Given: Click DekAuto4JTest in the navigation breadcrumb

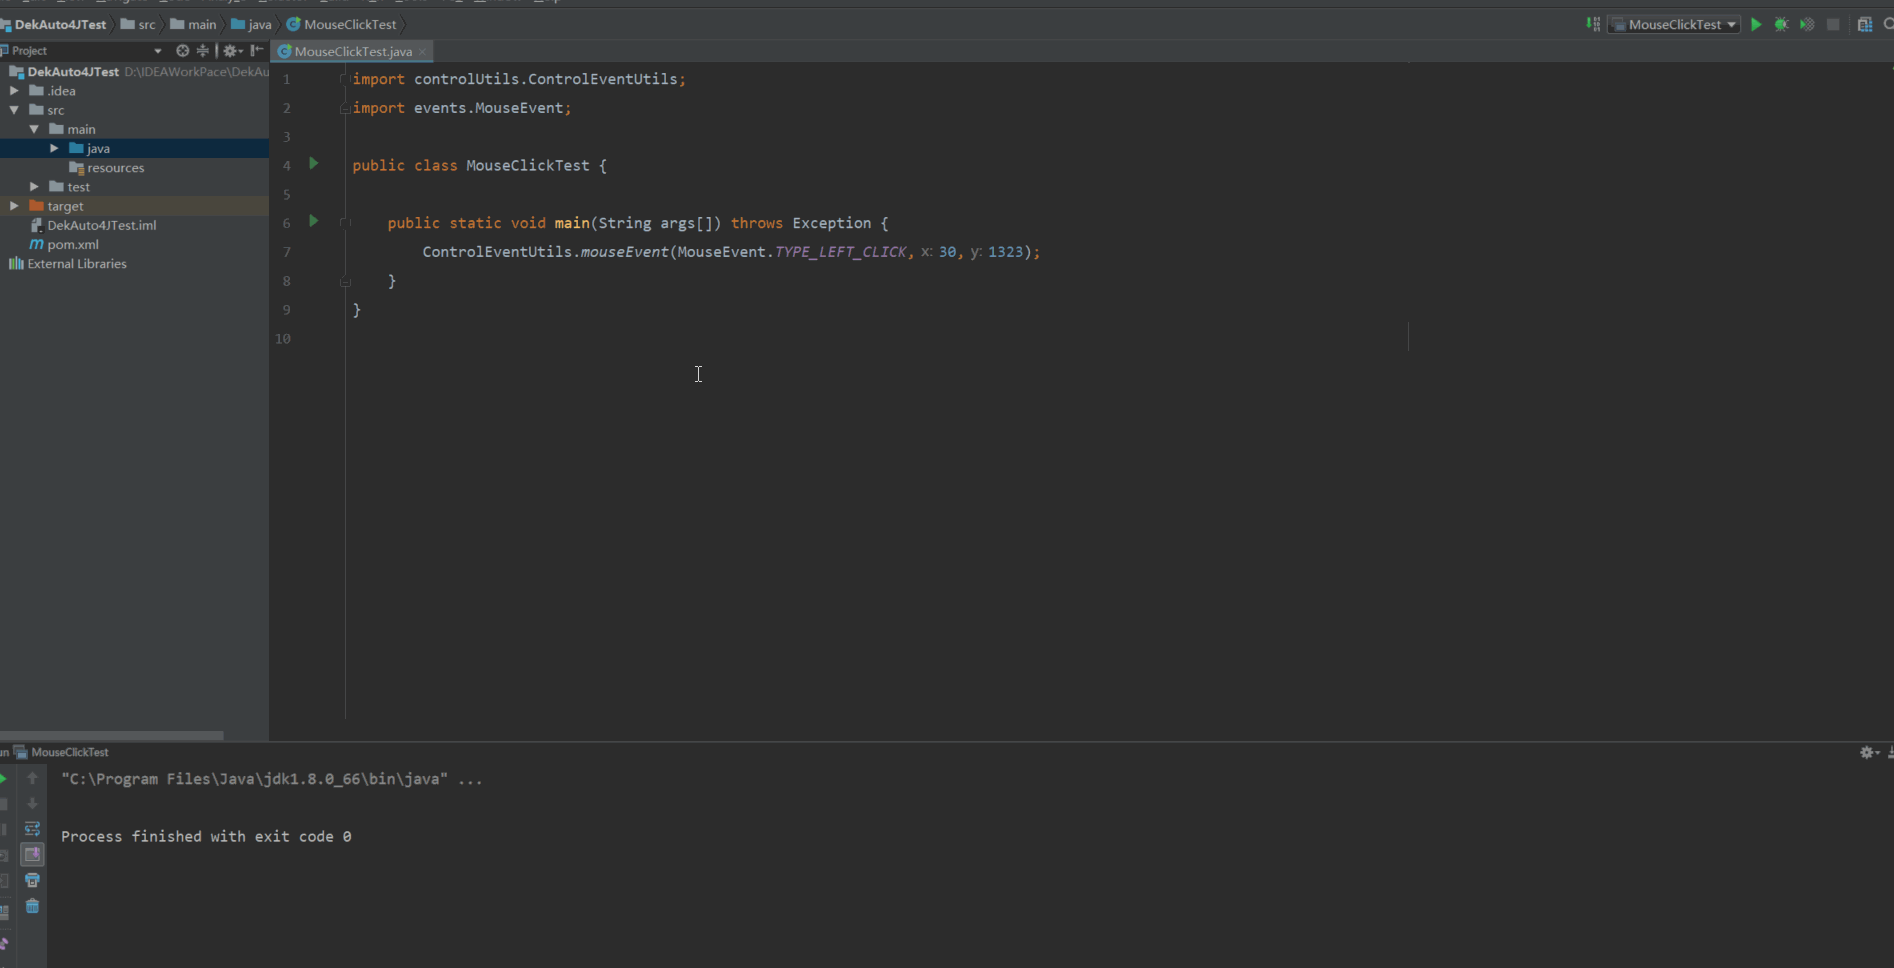Looking at the screenshot, I should click(60, 24).
